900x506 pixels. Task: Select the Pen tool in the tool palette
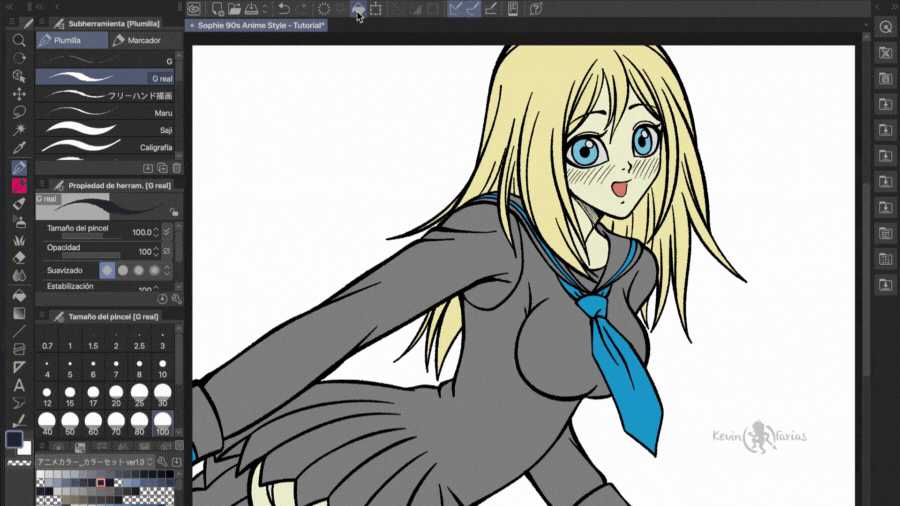tap(19, 168)
